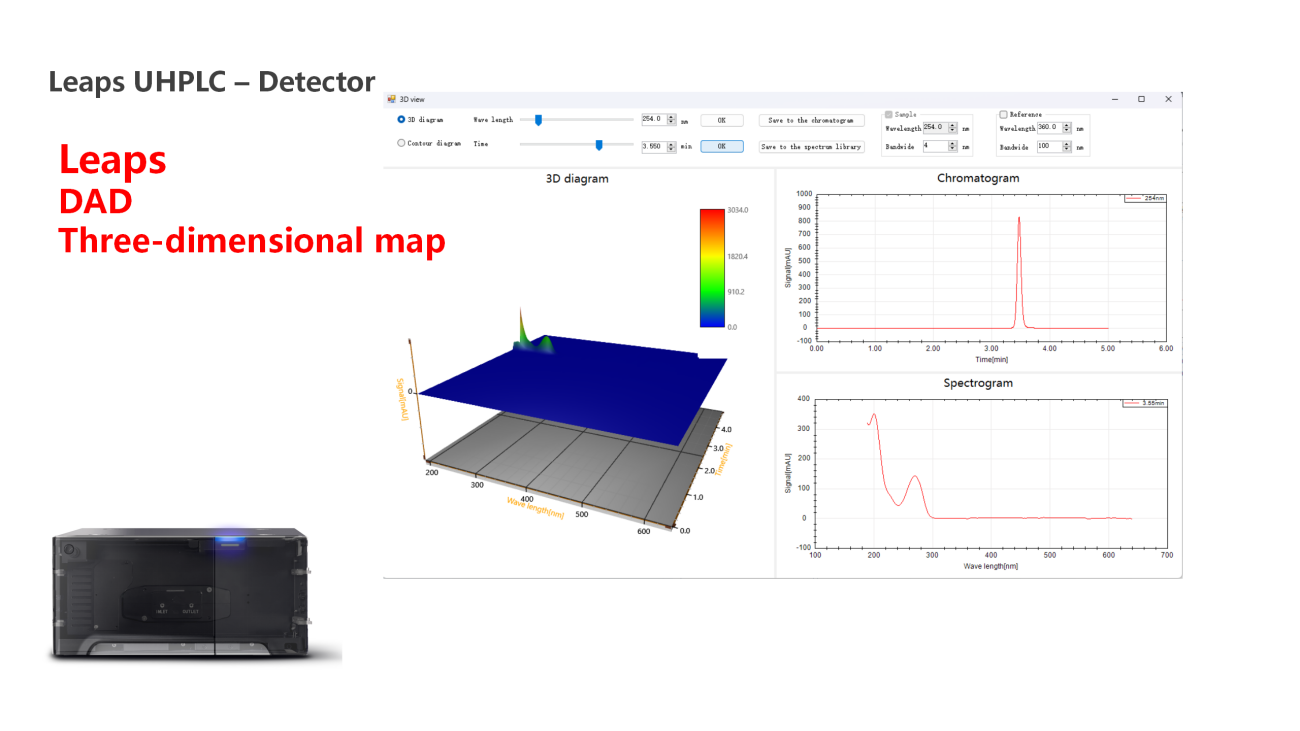
Task: Close the 3D view window
Action: tap(1168, 99)
